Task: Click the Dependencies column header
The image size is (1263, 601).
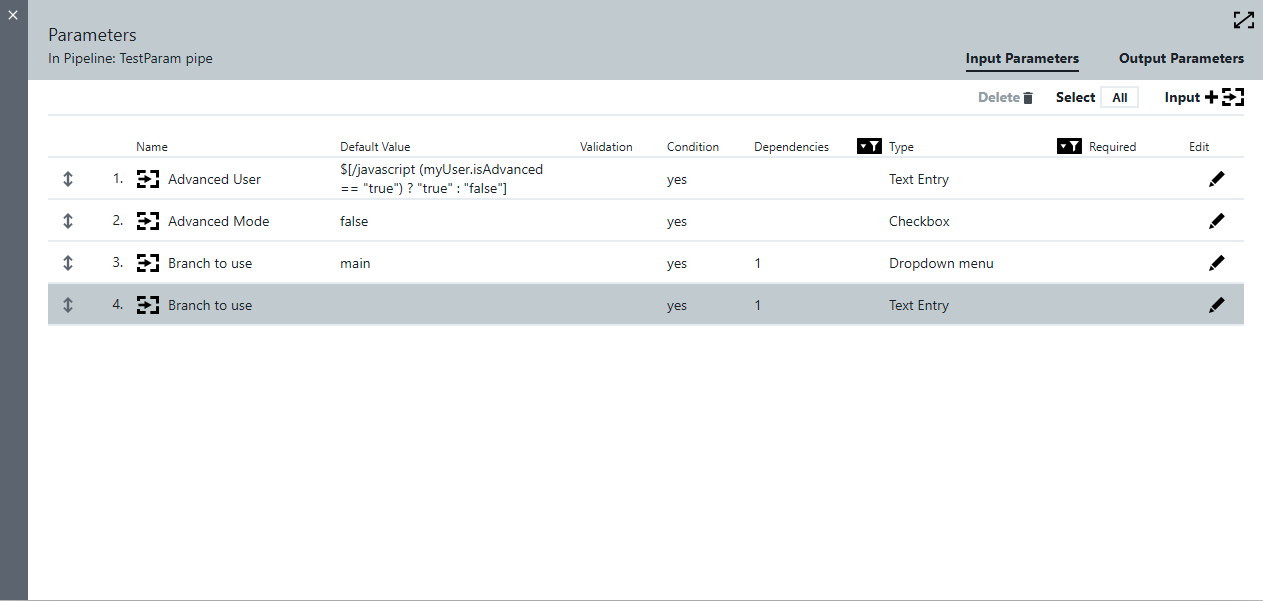Action: 791,147
